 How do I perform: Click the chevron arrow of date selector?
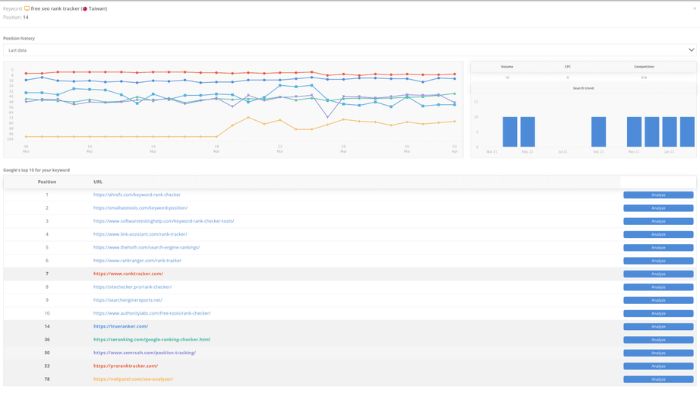[x=691, y=50]
